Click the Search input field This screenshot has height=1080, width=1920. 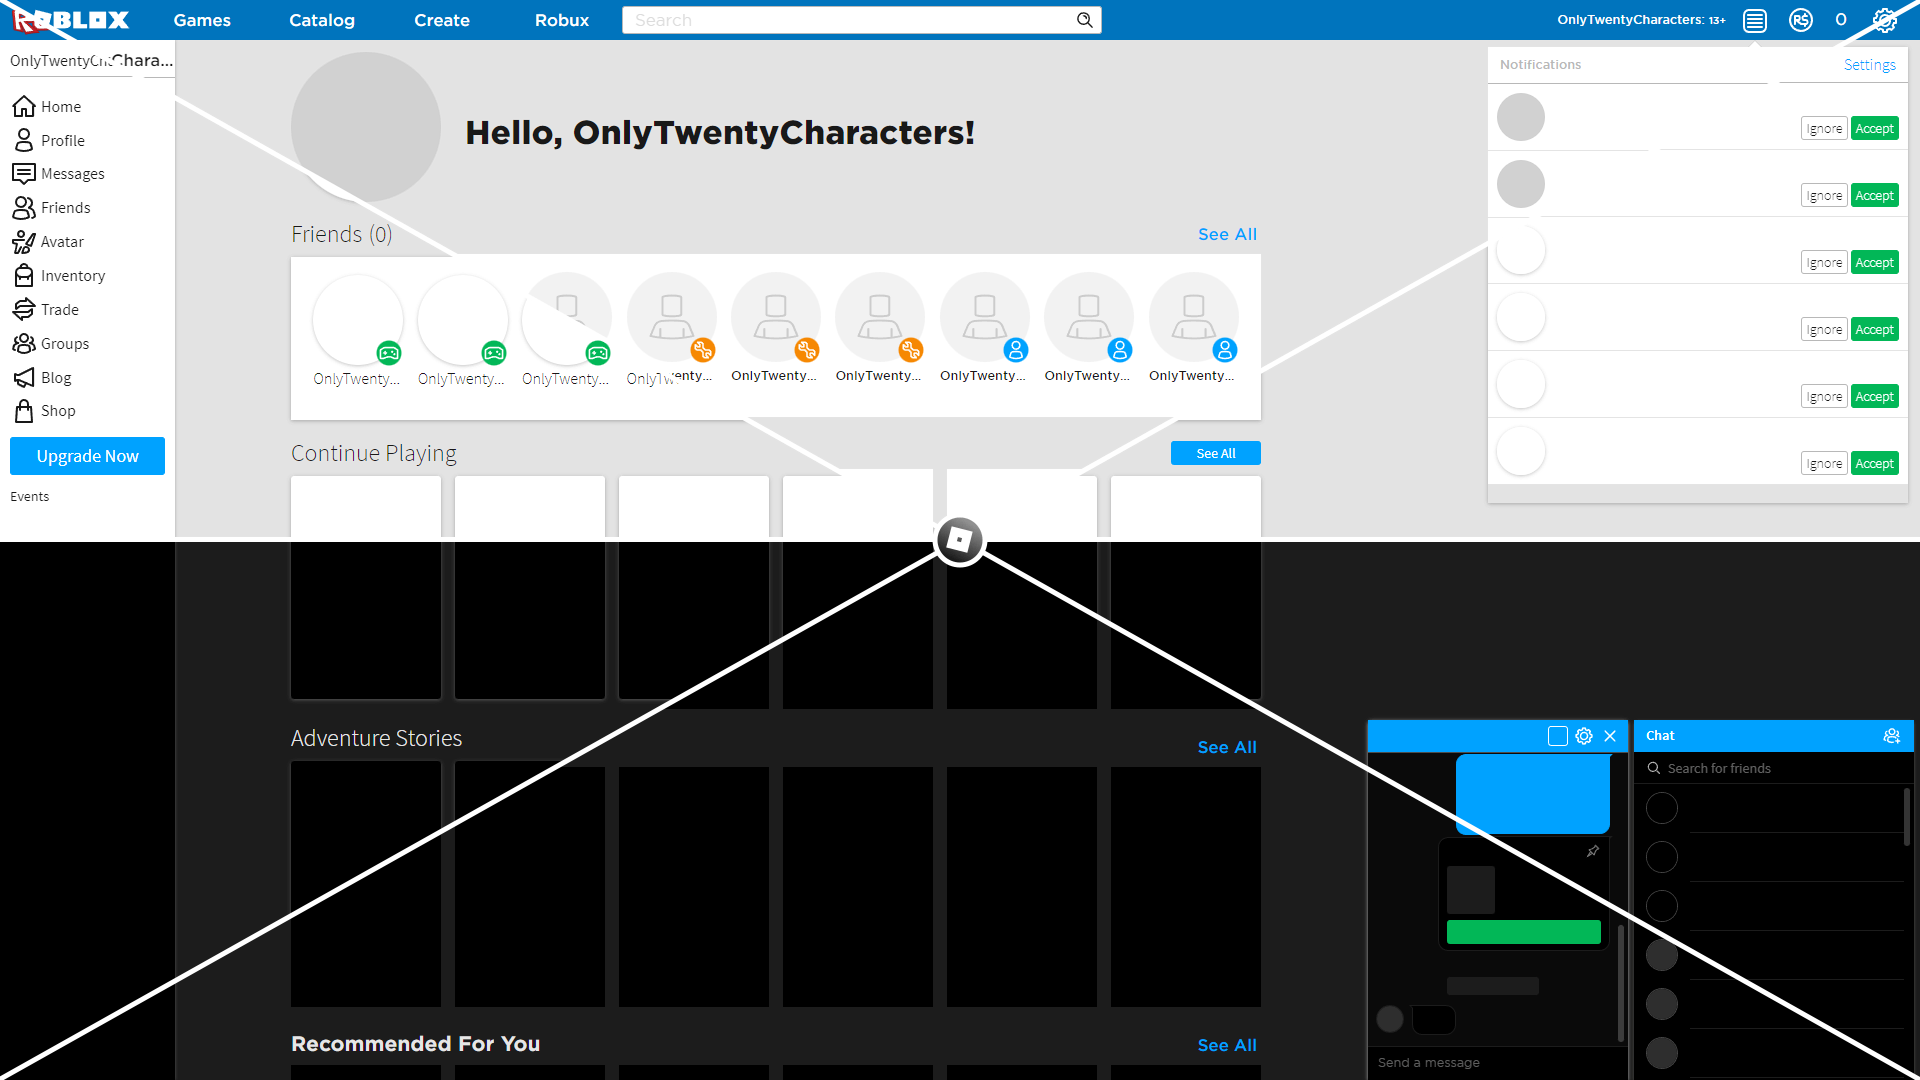point(858,20)
